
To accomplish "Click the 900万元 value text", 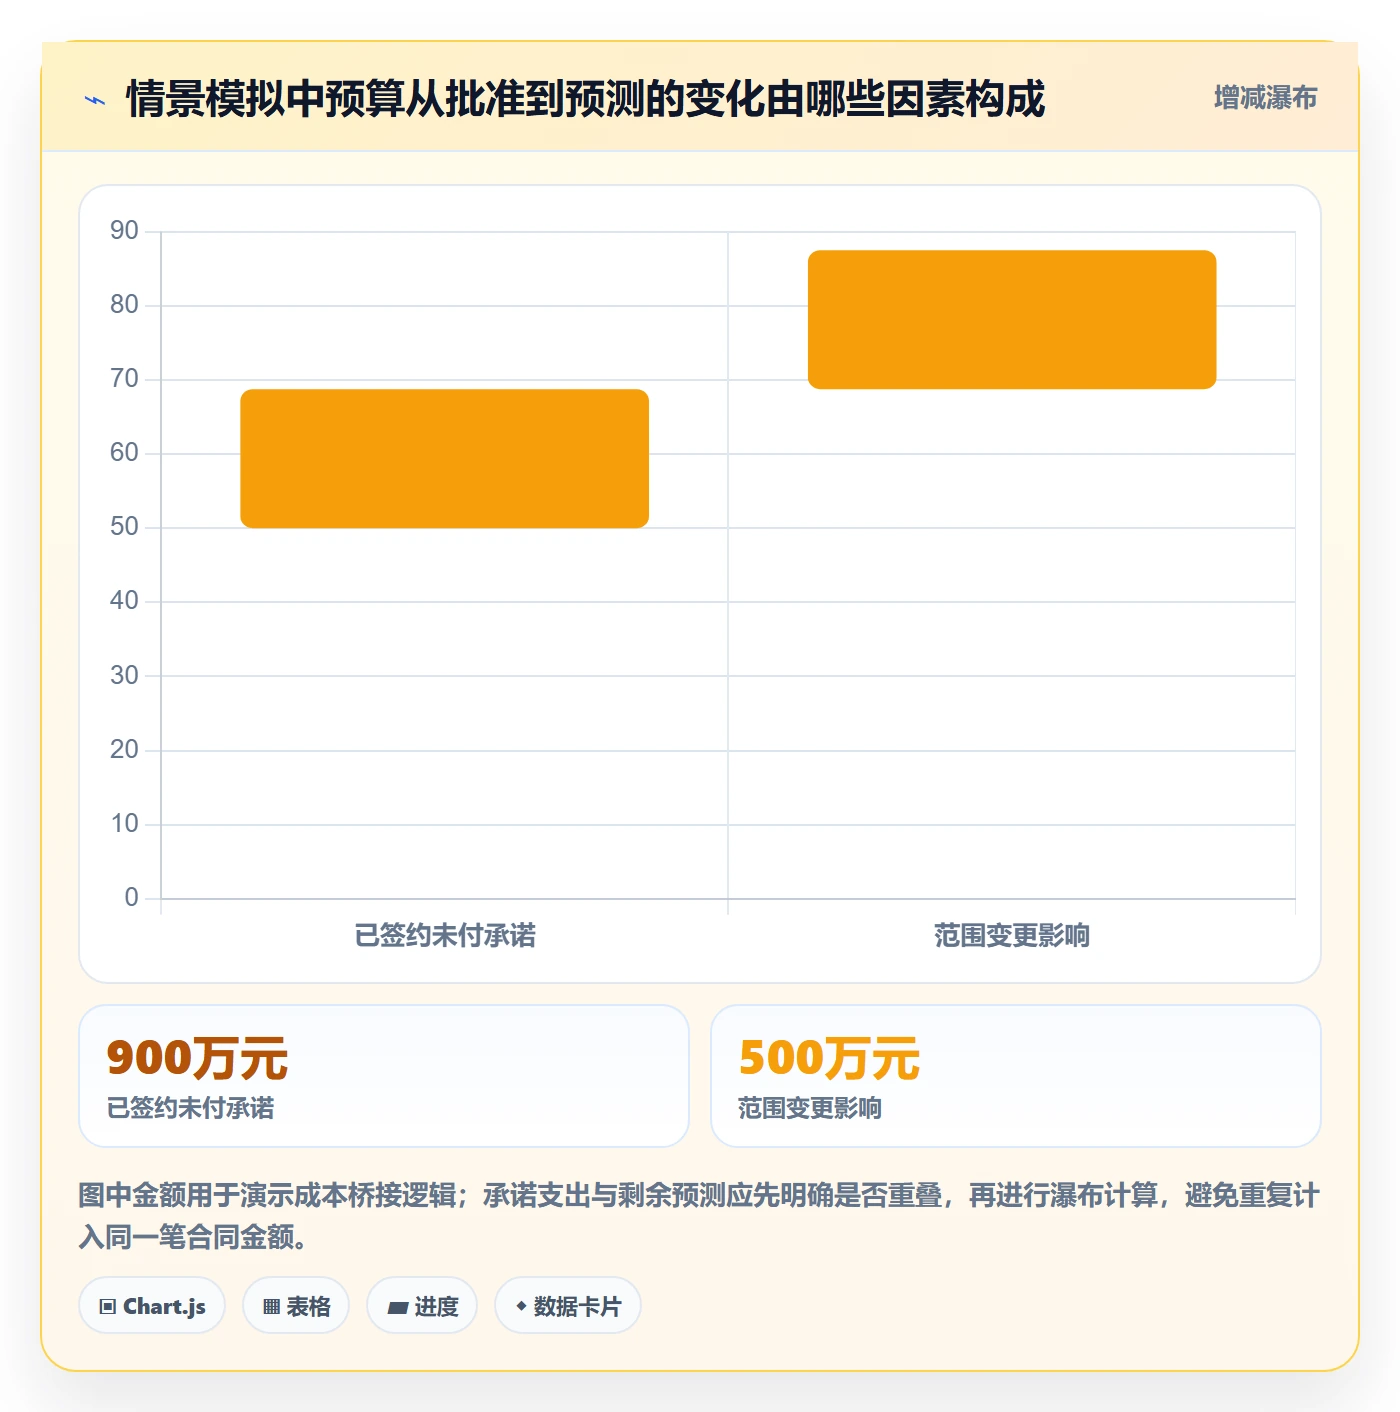I will (x=197, y=1058).
